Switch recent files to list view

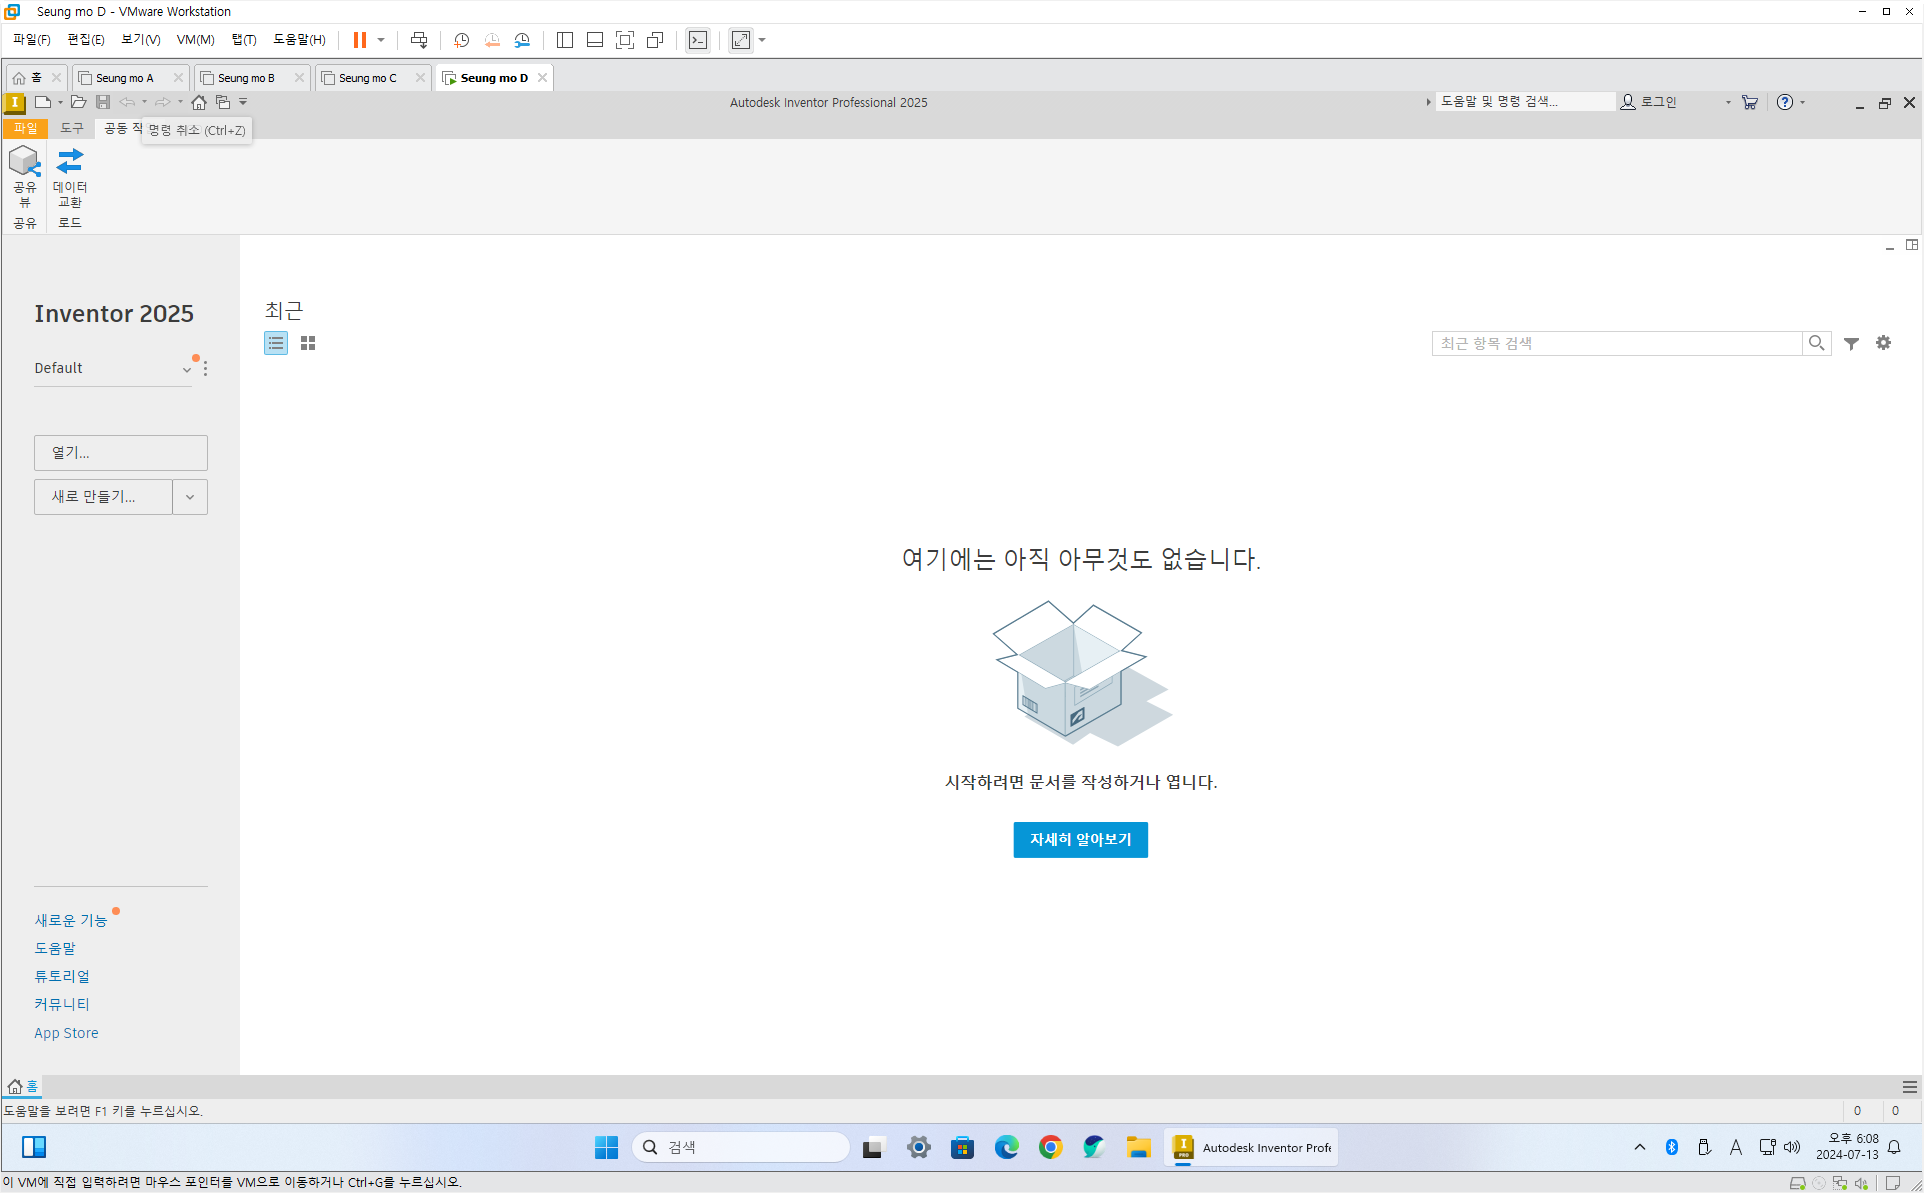(x=276, y=343)
